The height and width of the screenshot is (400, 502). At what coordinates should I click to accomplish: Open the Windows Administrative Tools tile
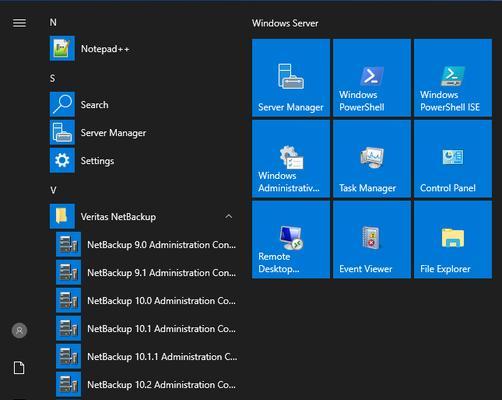coord(291,159)
